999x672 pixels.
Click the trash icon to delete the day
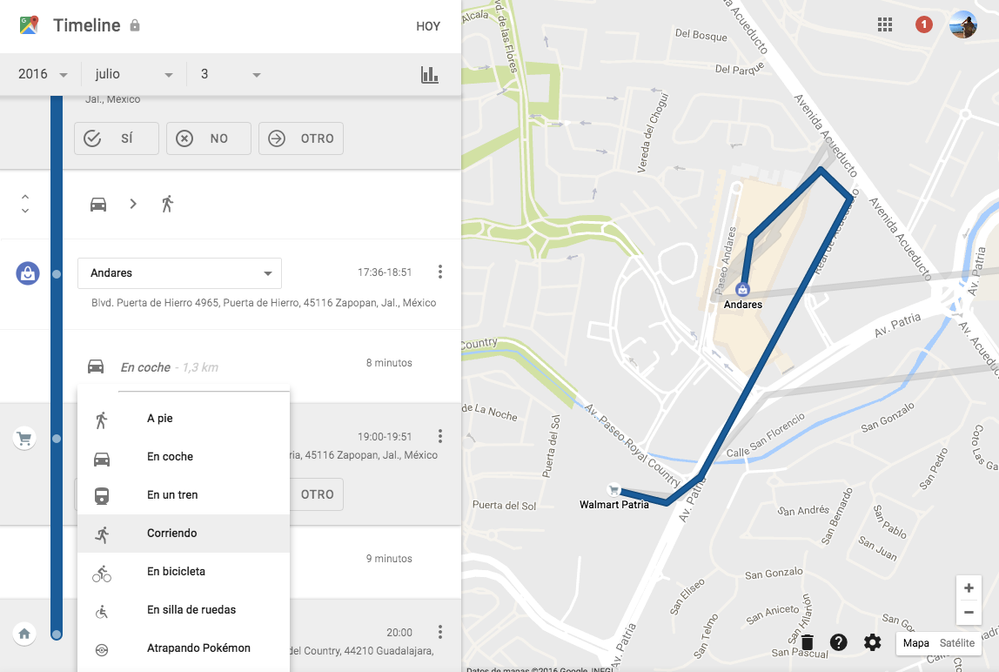coord(807,643)
